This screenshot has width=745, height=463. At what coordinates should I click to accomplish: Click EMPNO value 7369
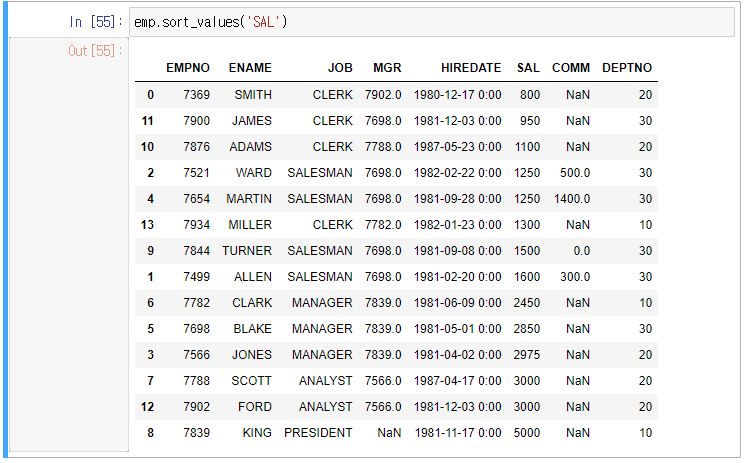point(196,95)
